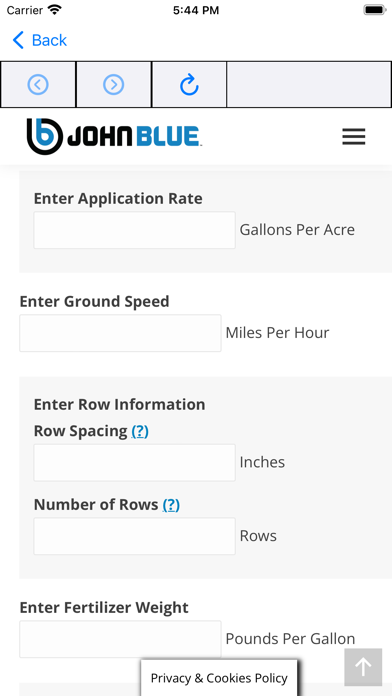Click the Wi-Fi status icon
The height and width of the screenshot is (696, 392).
[x=55, y=10]
